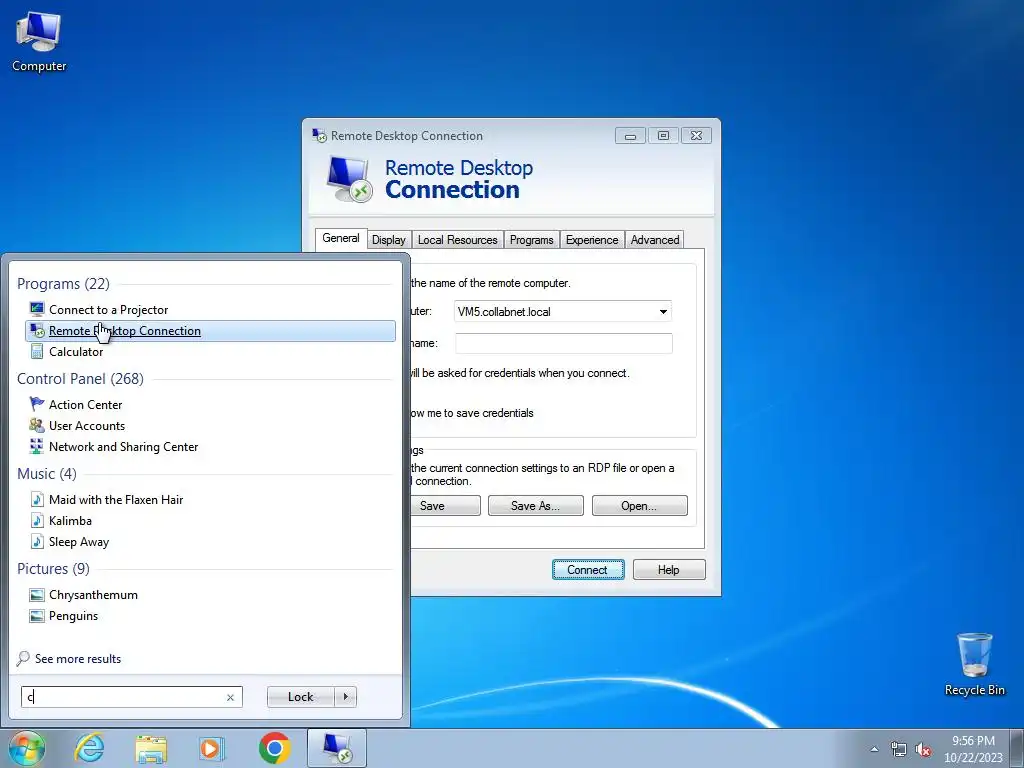Click the magnifier icon next to See more results
This screenshot has height=768, width=1024.
[24, 658]
